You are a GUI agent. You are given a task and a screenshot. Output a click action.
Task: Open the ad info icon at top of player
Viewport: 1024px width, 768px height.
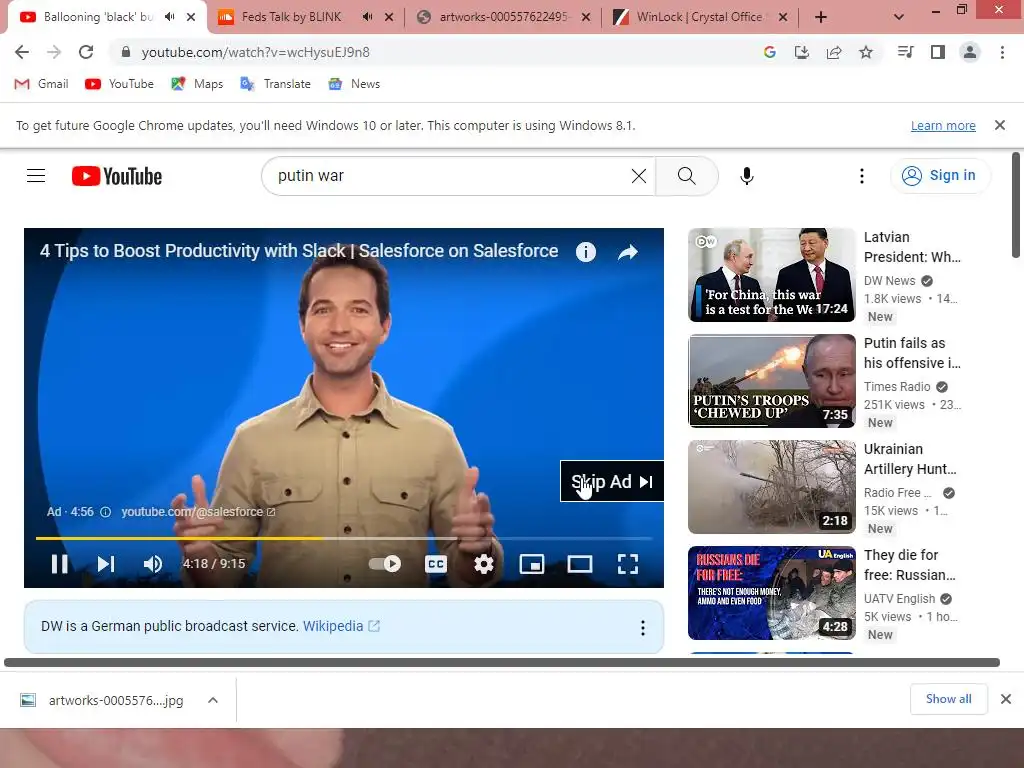click(x=586, y=252)
